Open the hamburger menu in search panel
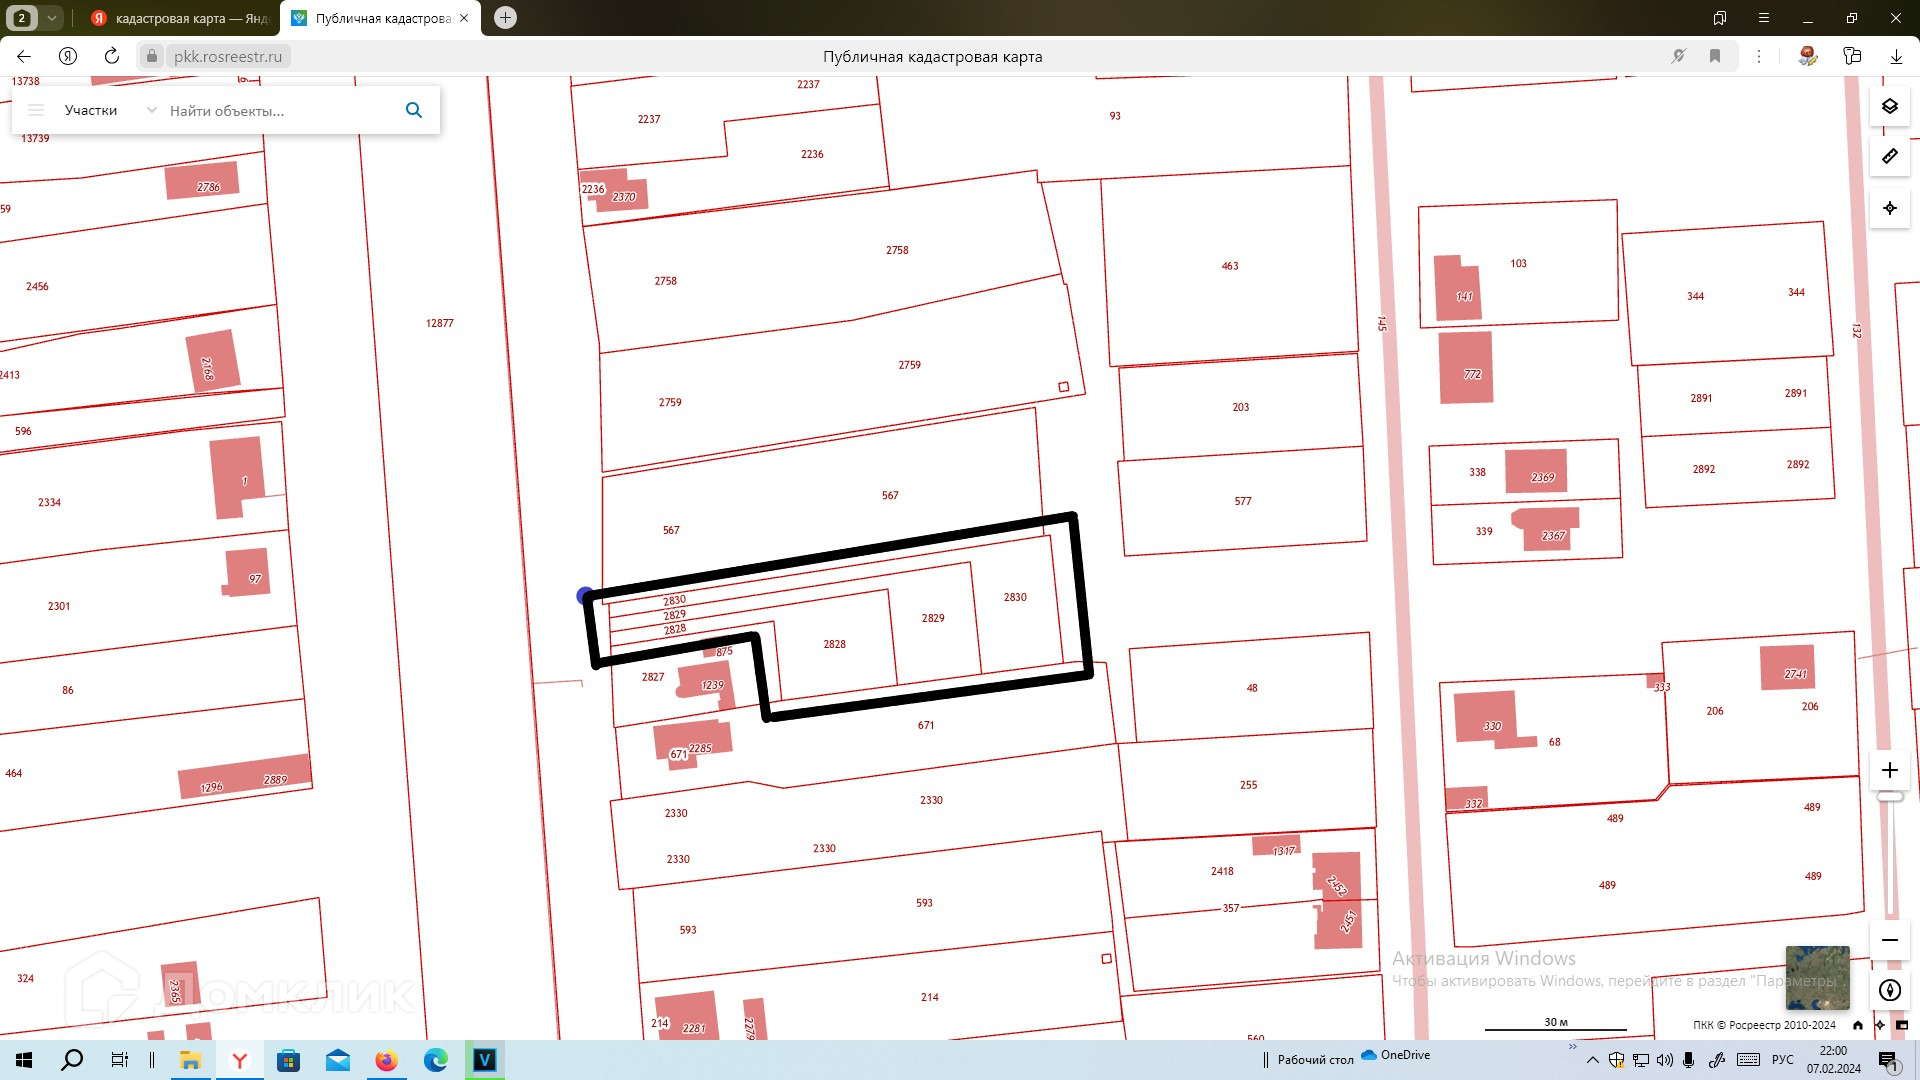Image resolution: width=1920 pixels, height=1080 pixels. point(36,110)
